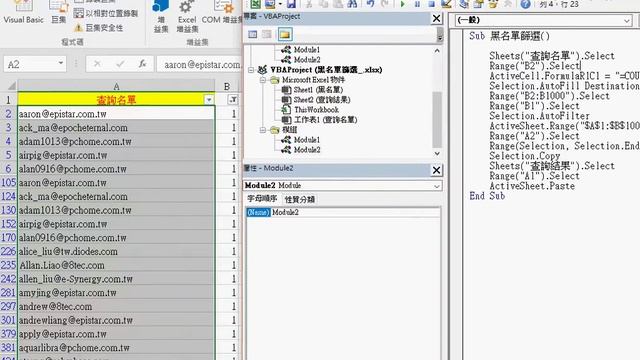Click the Reset stop toolbar icon
640x360 pixels.
431,4
